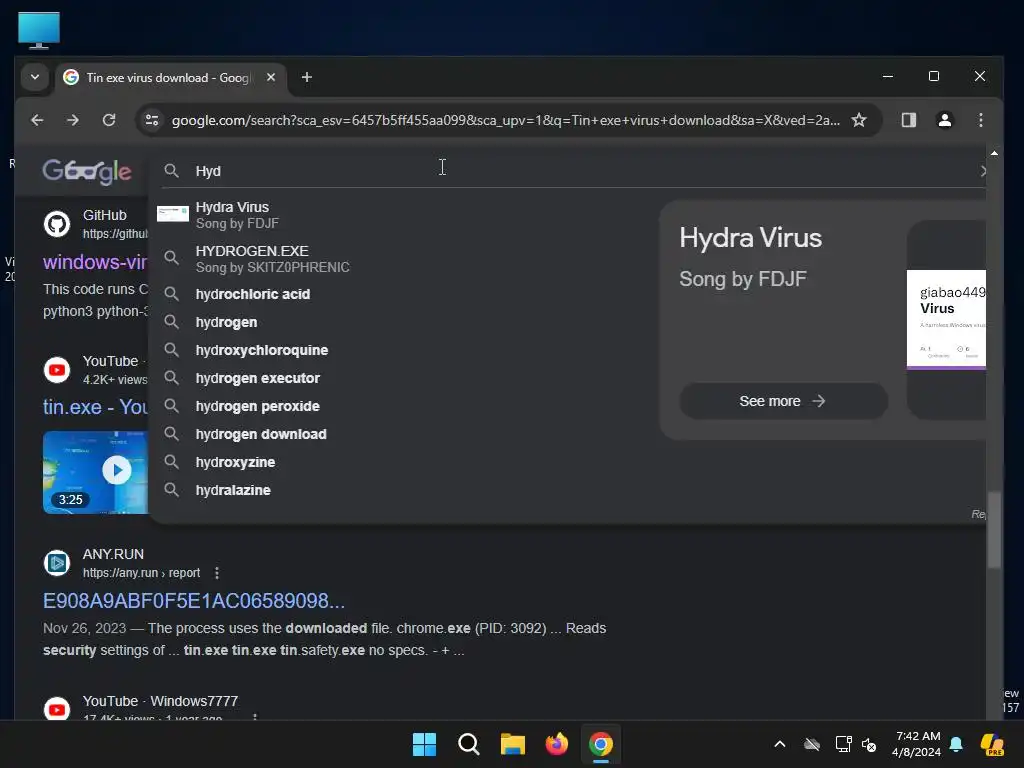This screenshot has width=1024, height=768.
Task: Play the 3:25 video thumbnail
Action: tap(95, 472)
